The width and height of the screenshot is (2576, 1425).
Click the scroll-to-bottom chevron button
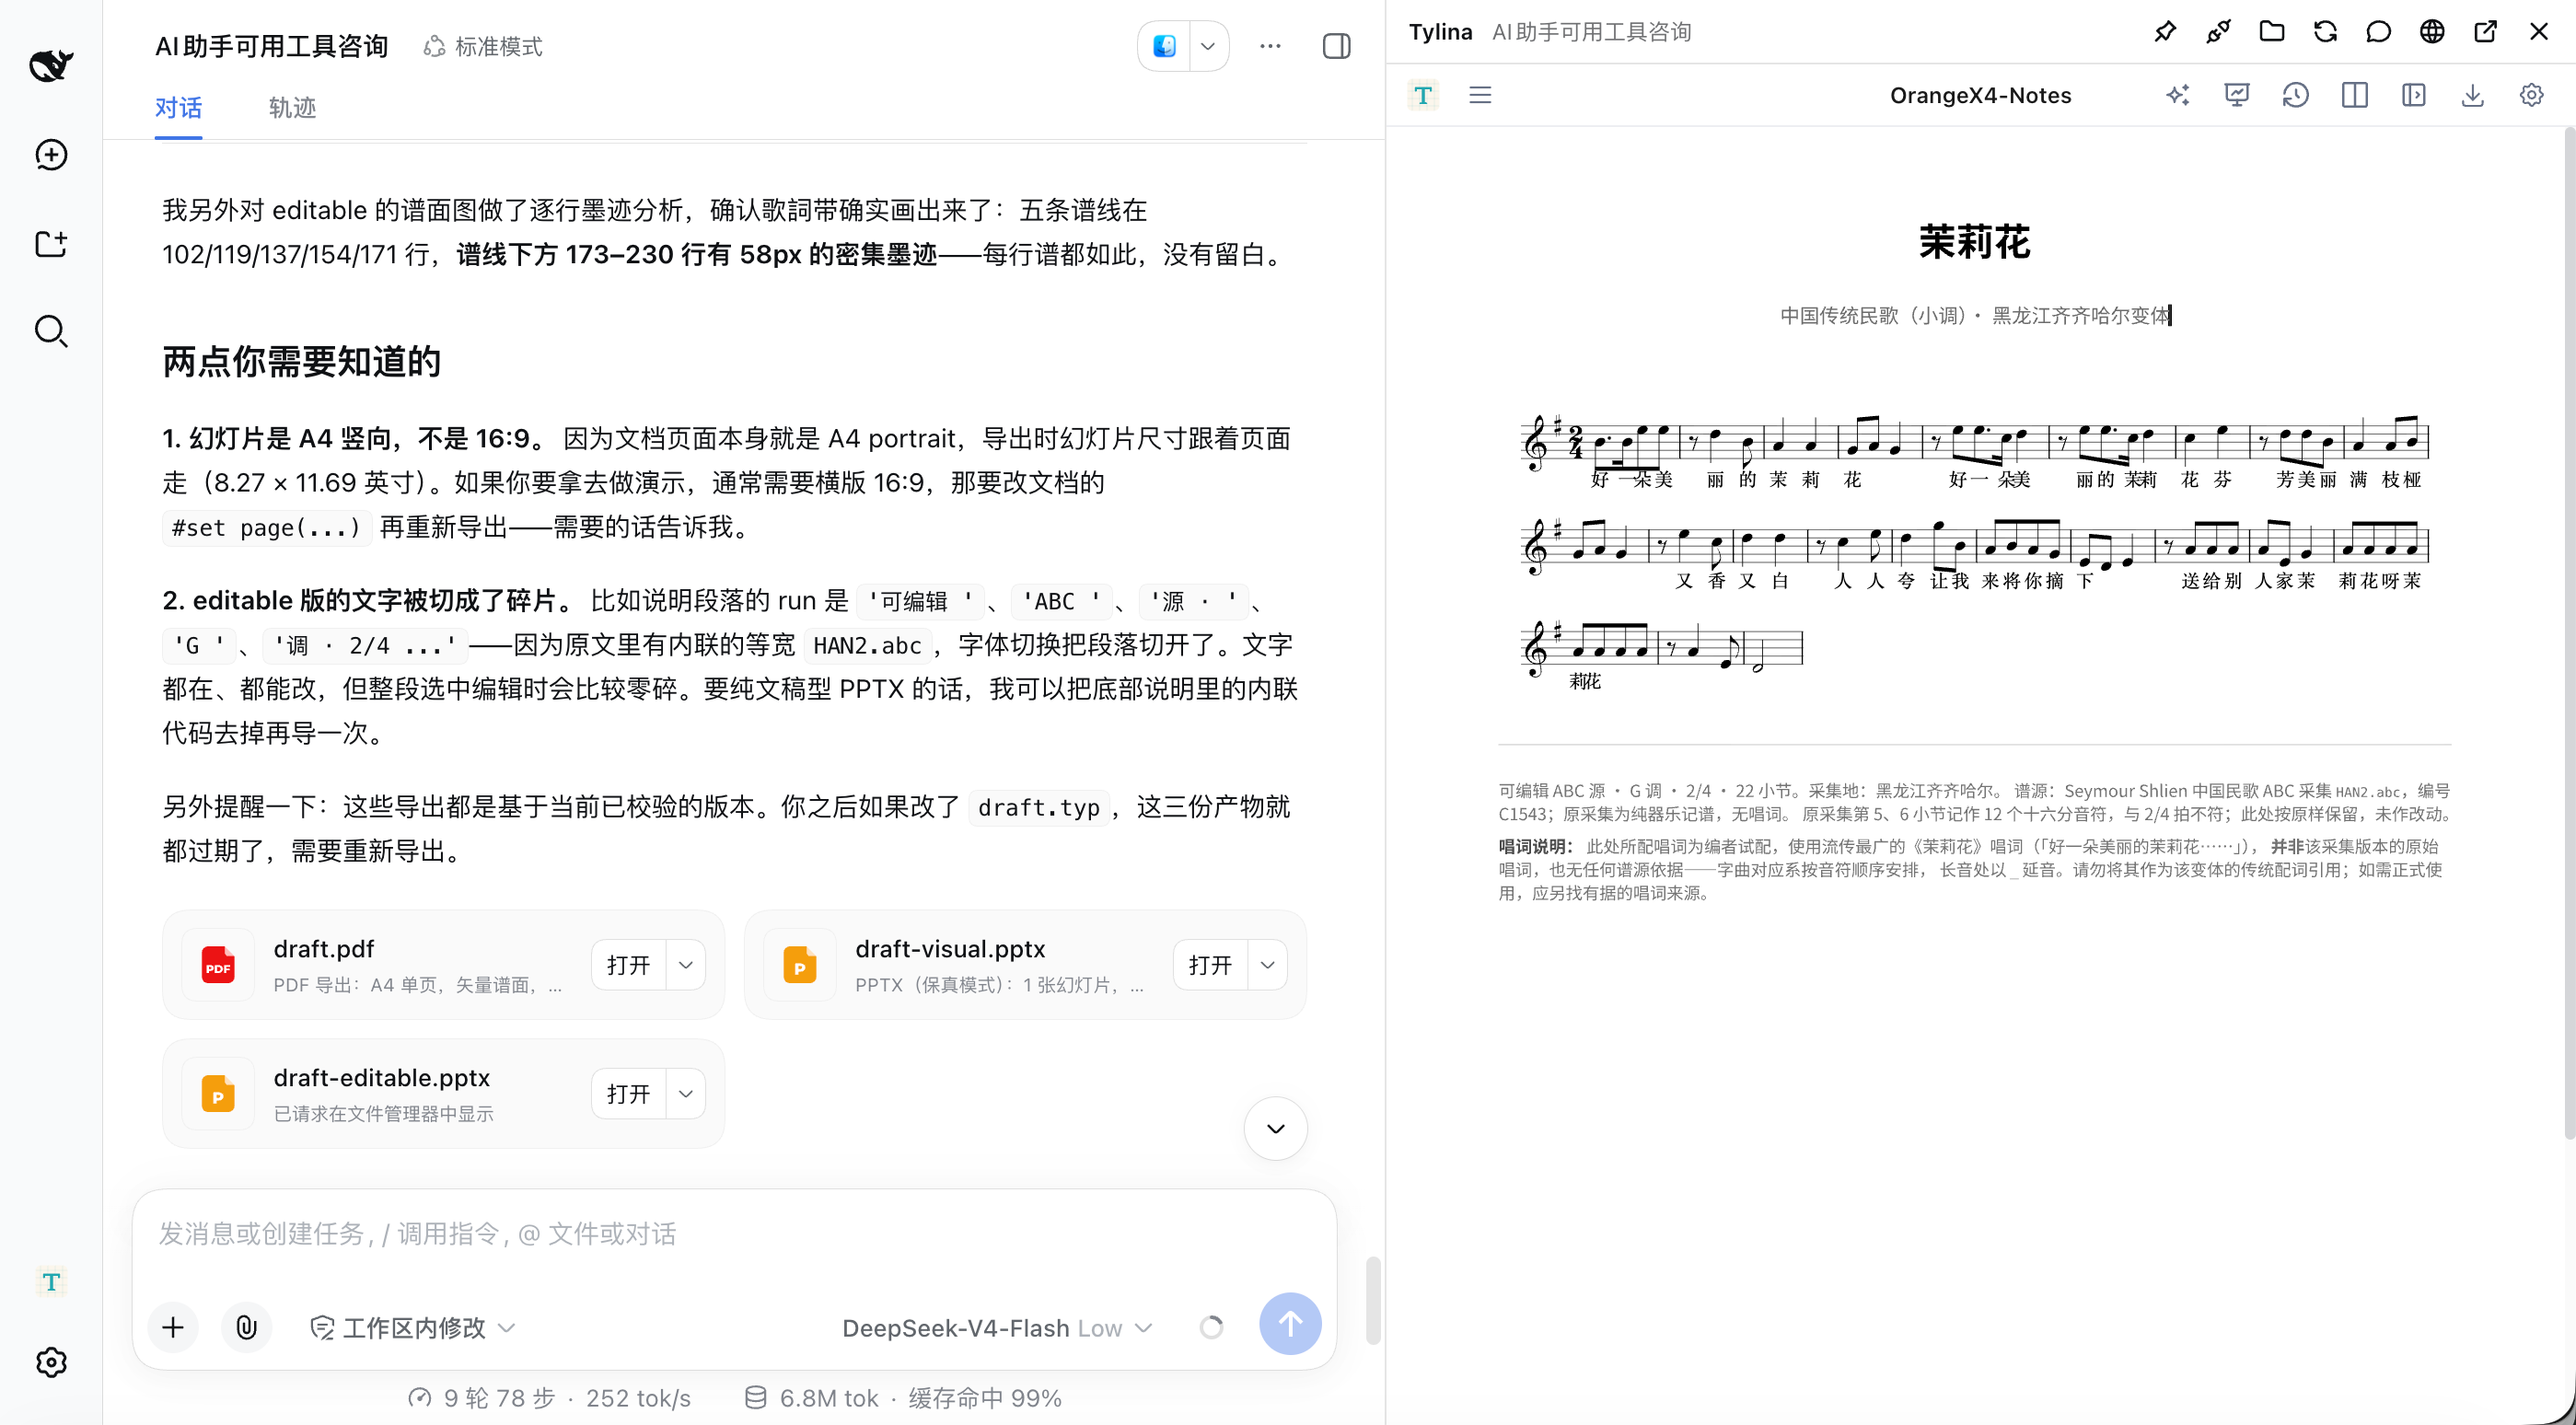point(1275,1128)
